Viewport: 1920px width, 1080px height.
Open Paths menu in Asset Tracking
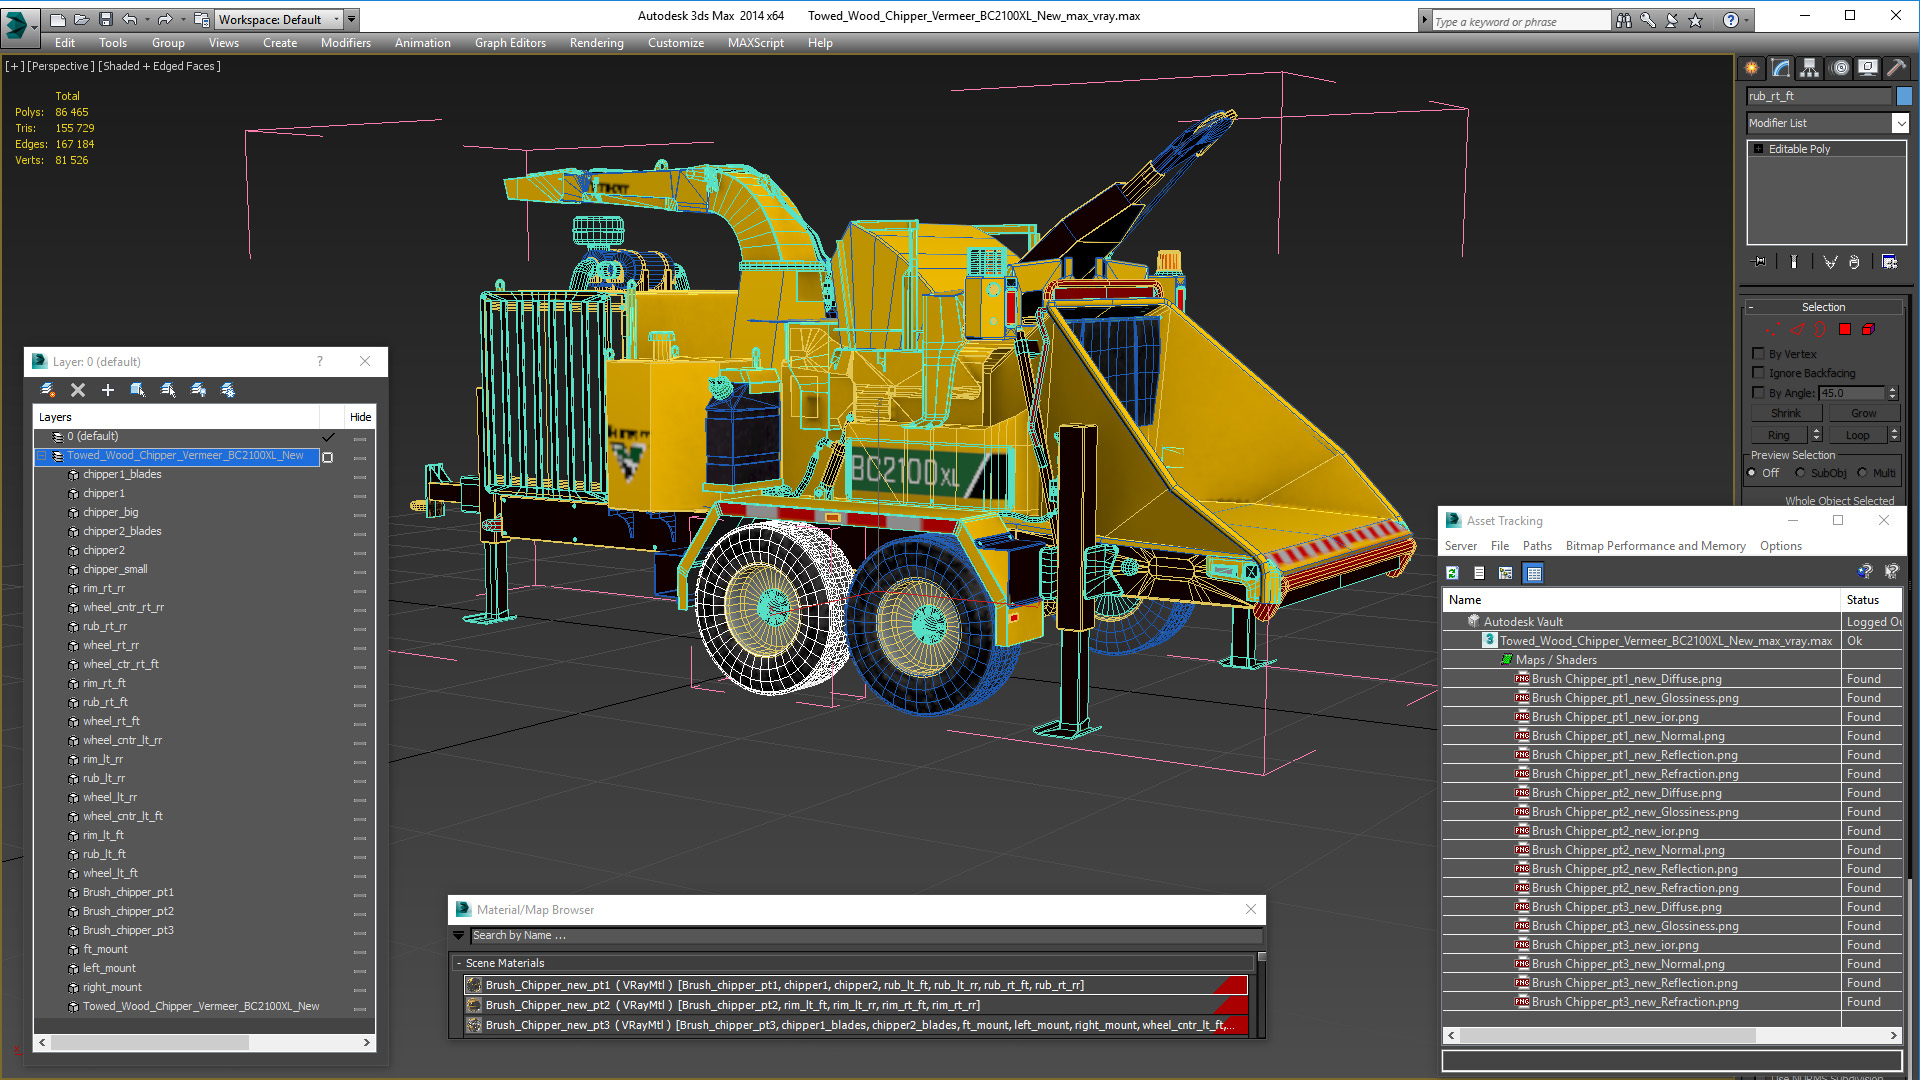coord(1537,546)
